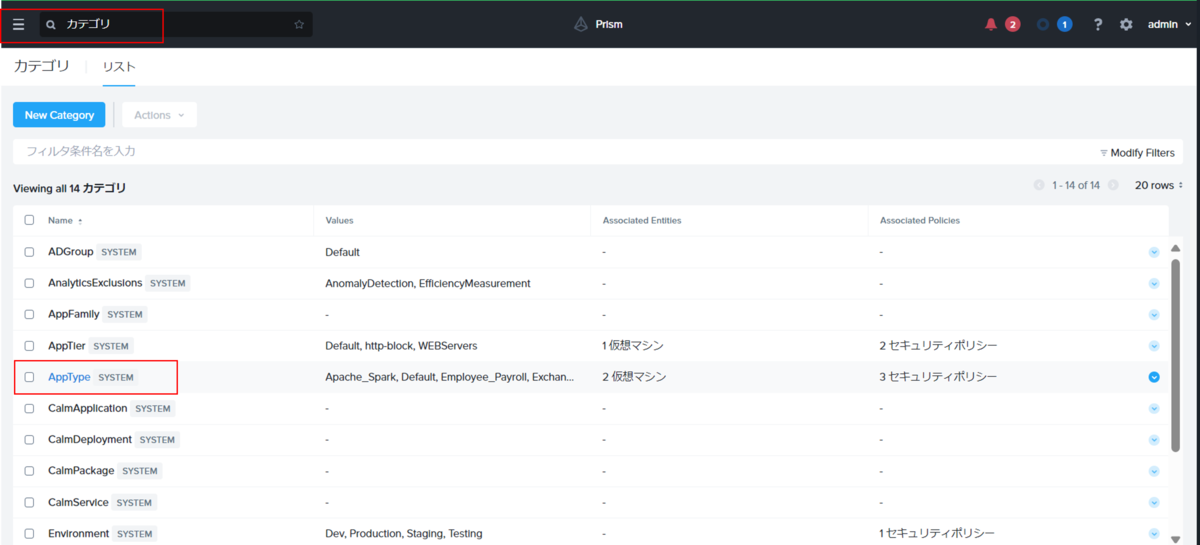Open the hamburger main menu
Viewport: 1200px width, 545px height.
[x=18, y=24]
